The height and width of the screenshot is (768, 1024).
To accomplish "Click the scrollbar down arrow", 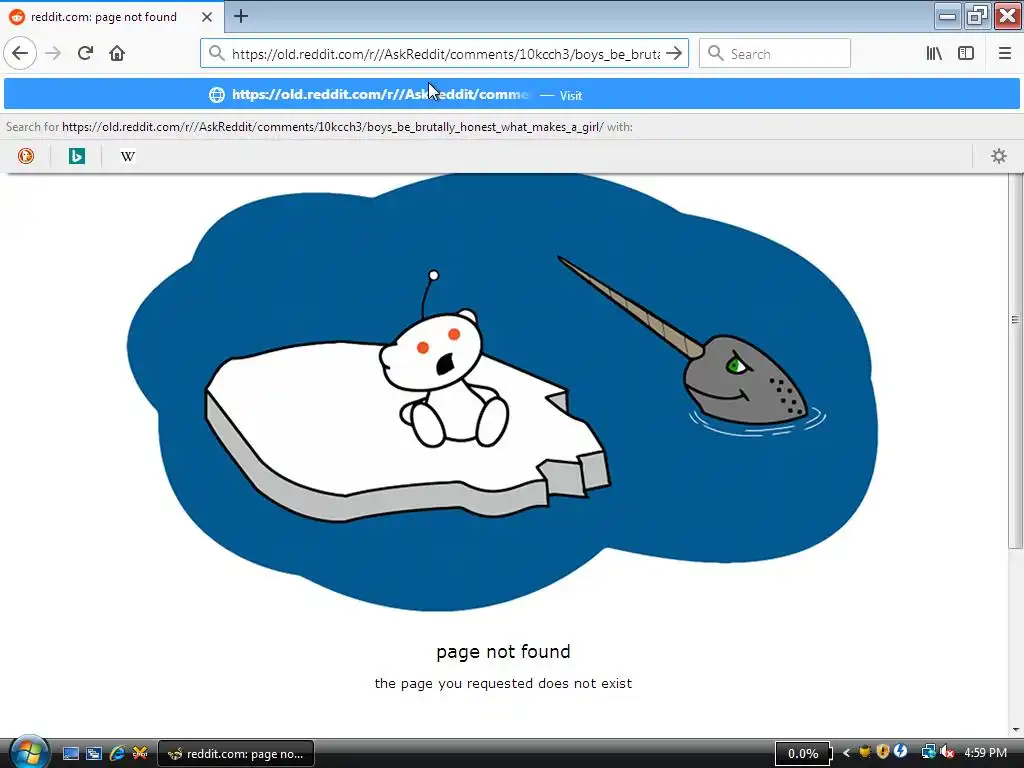I will click(x=1015, y=729).
